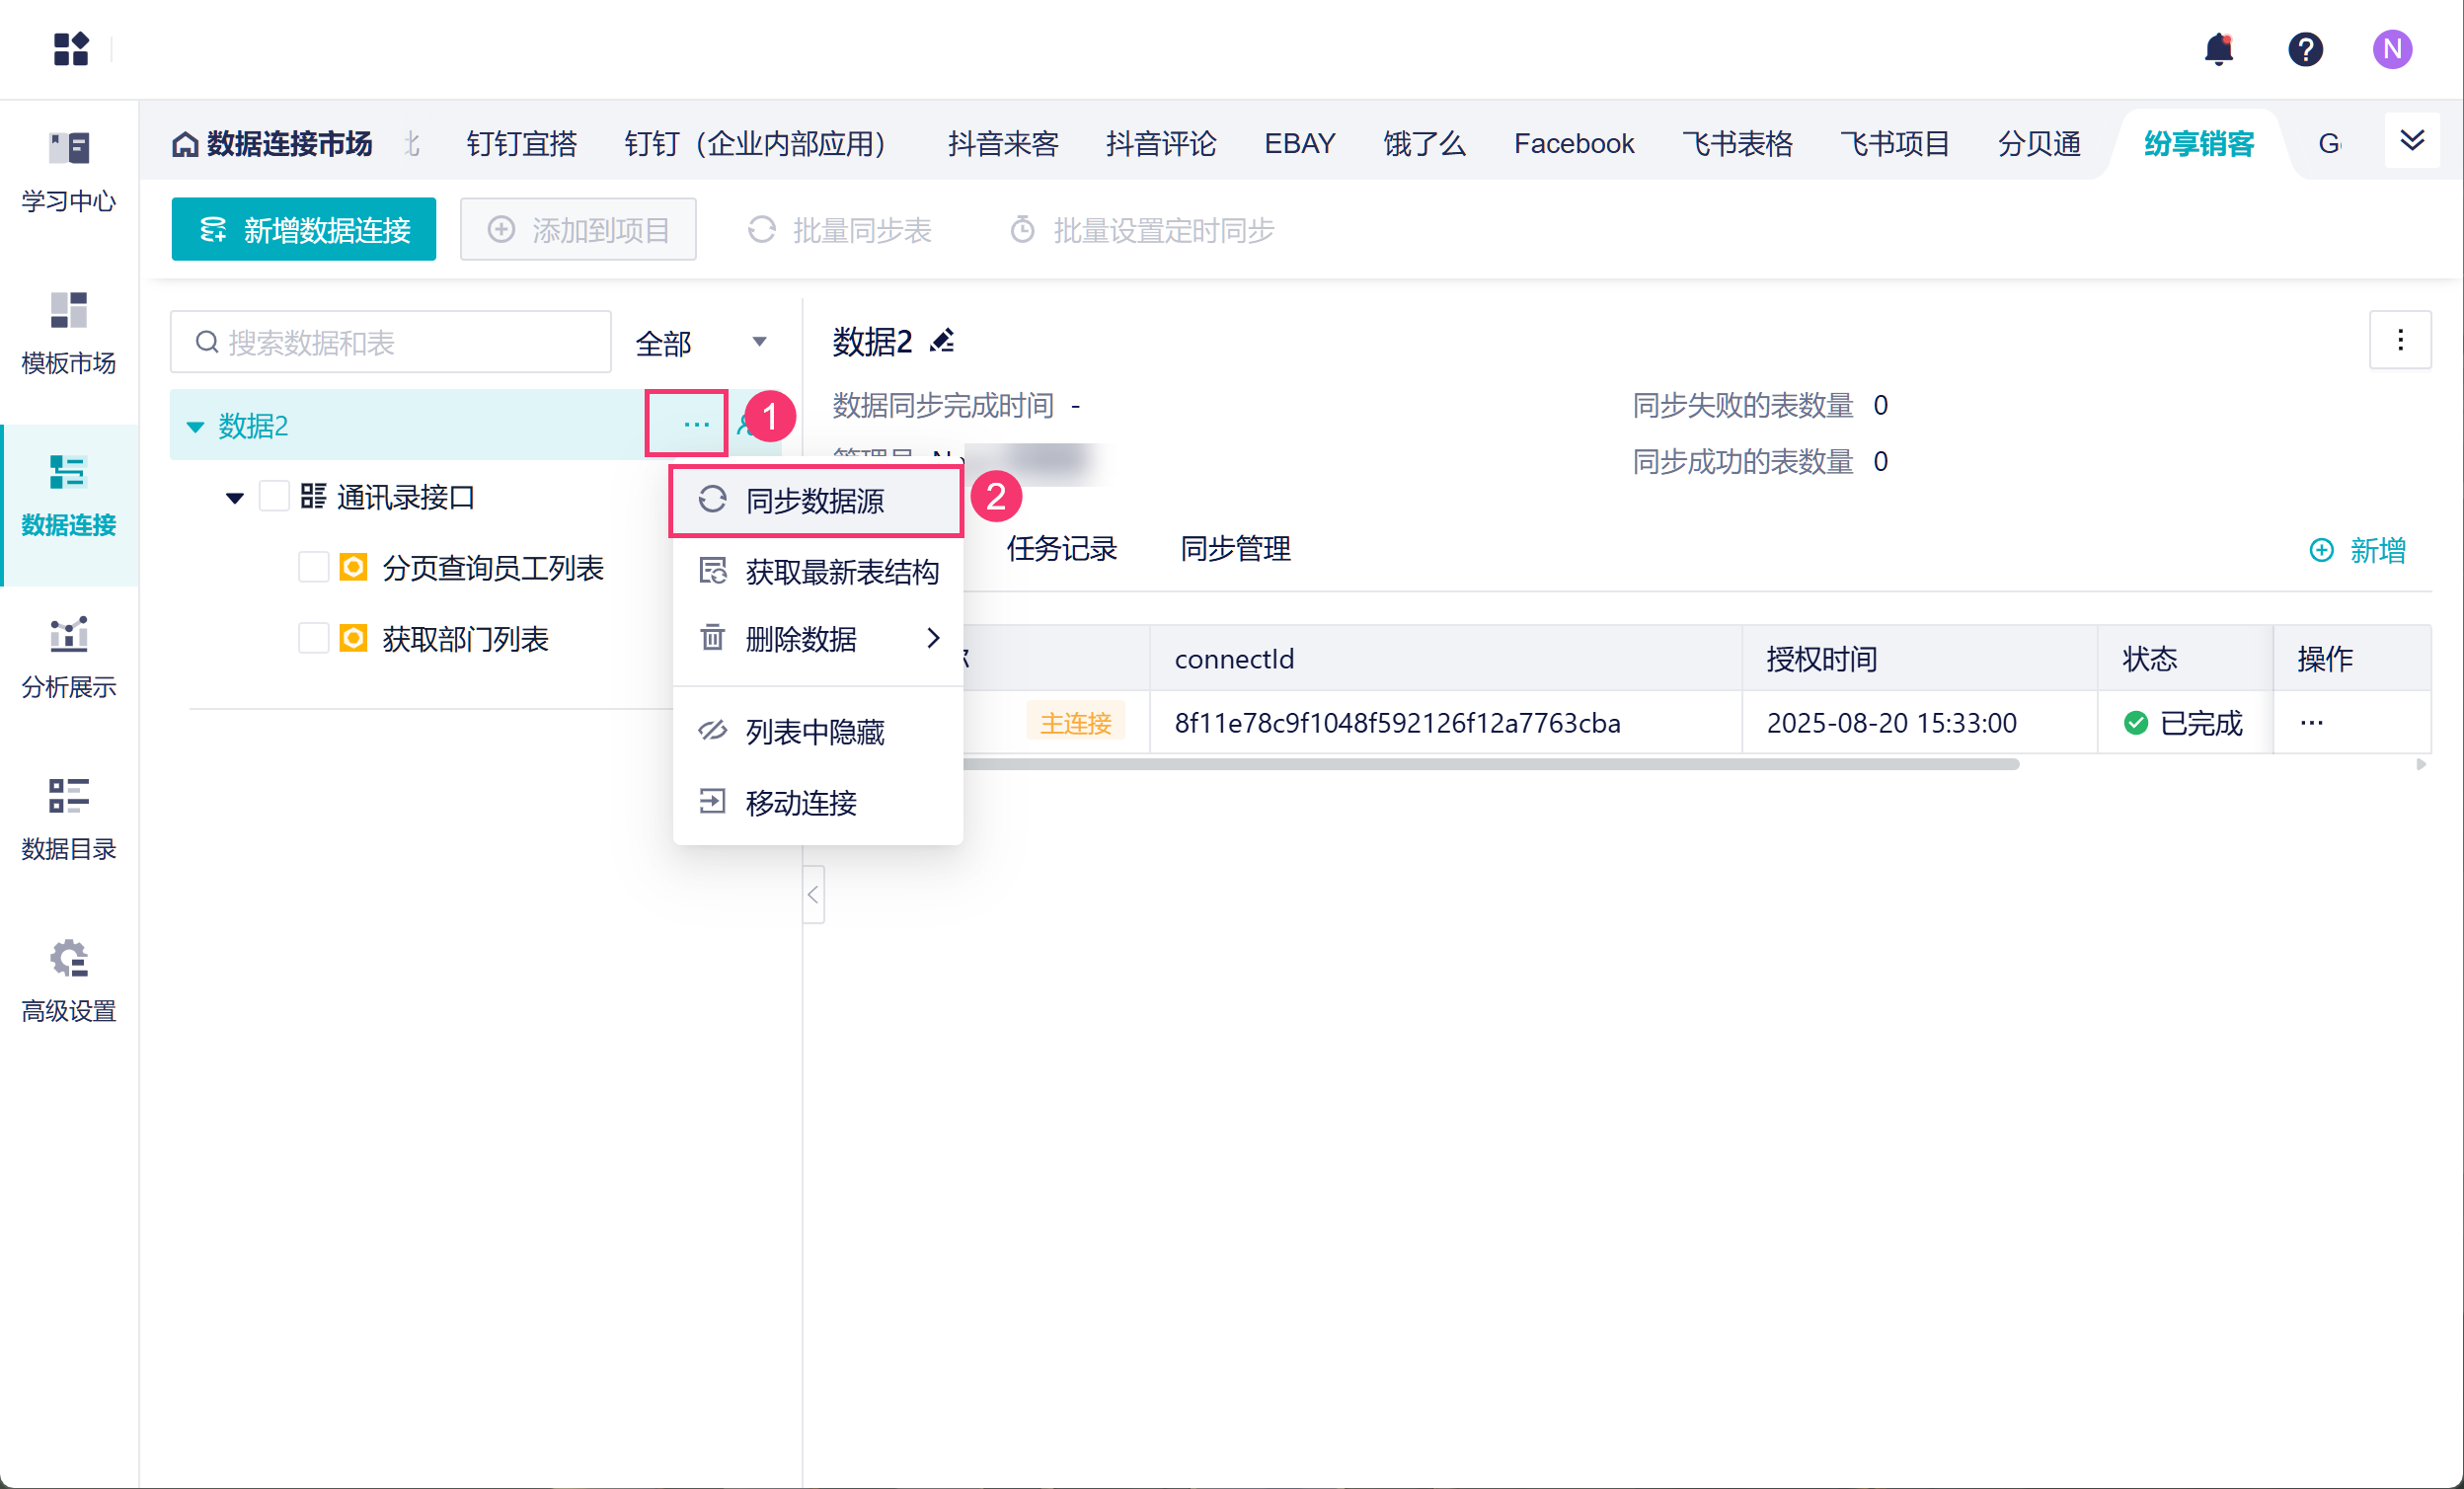Click the vertical three-dot menu at top right
This screenshot has height=1489, width=2464.
click(x=2399, y=341)
